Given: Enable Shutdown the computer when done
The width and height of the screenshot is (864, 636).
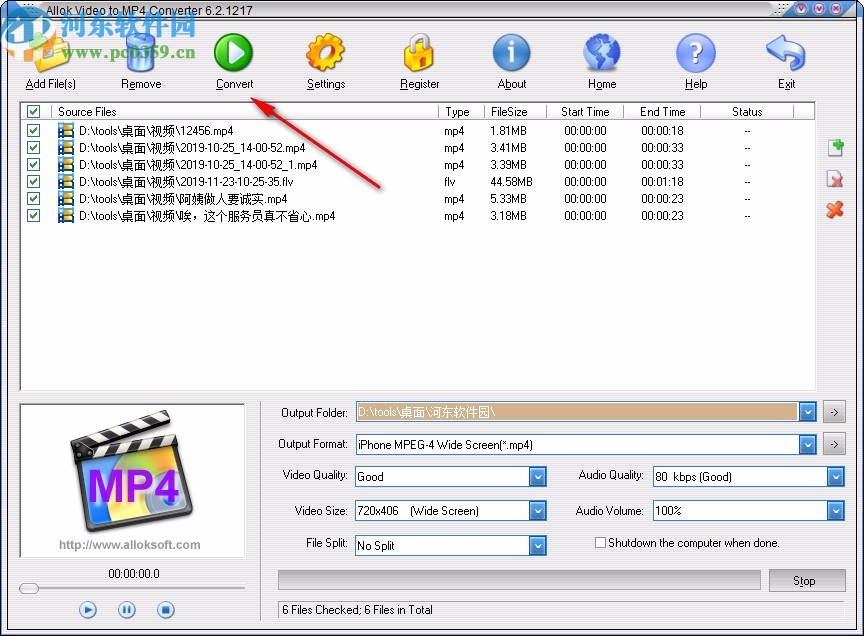Looking at the screenshot, I should (x=600, y=542).
